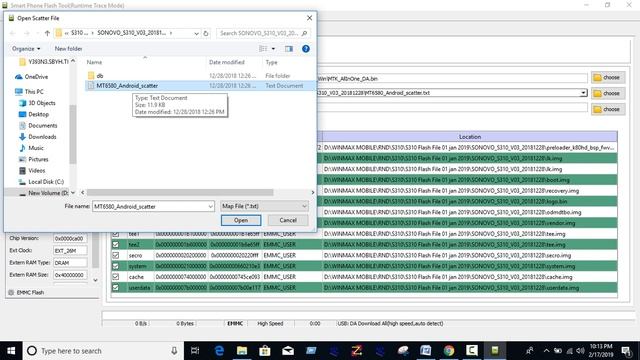This screenshot has width=640, height=360.
Task: Click the recovery.img location cell
Action: click(470, 191)
